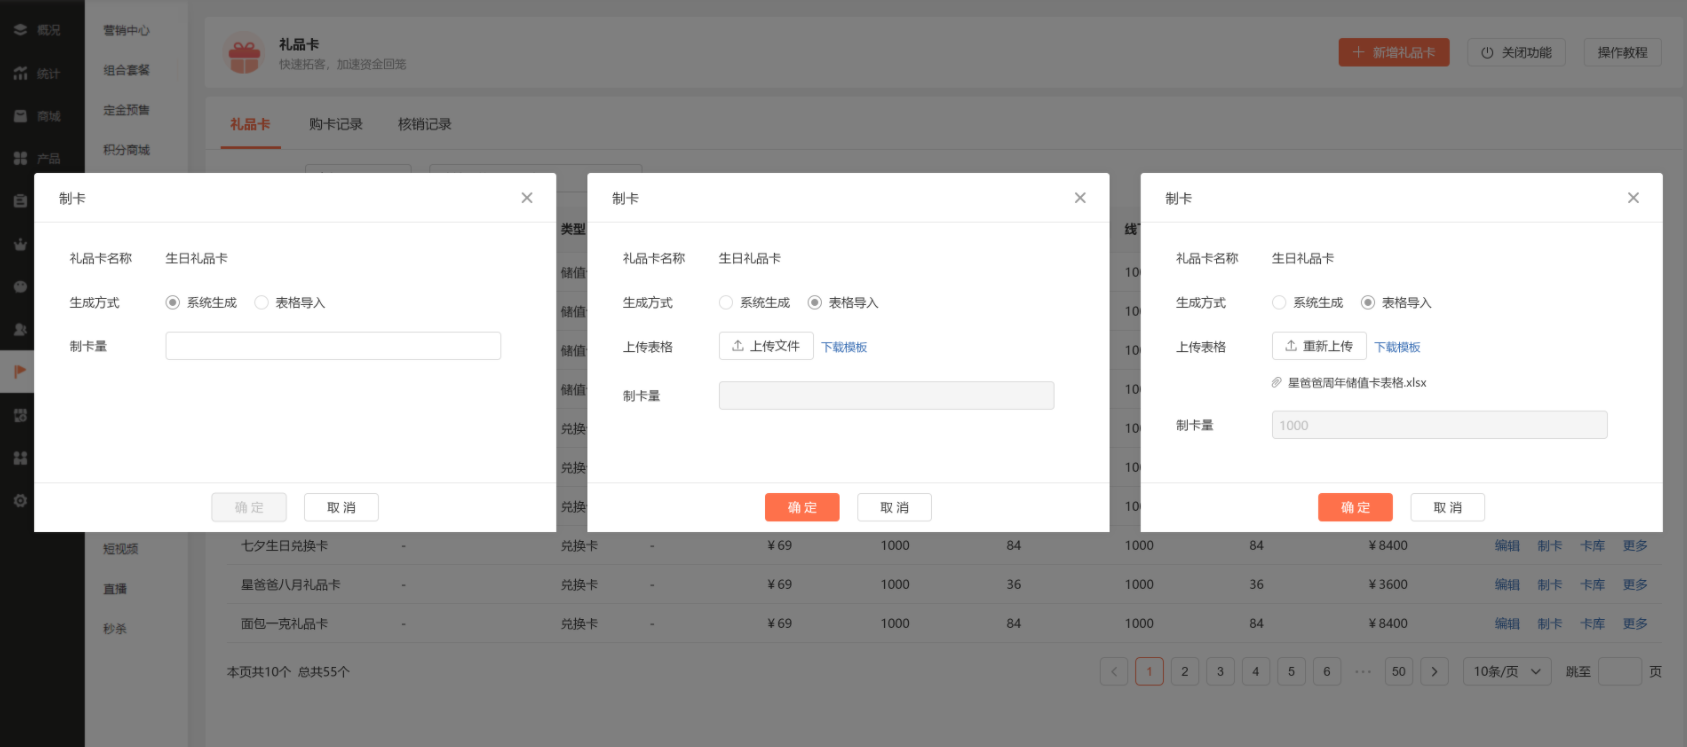Viewport: 1687px width, 747px height.
Task: Click the file name 星爸爸周年储值卡表格.xlsx
Action: coord(1357,383)
